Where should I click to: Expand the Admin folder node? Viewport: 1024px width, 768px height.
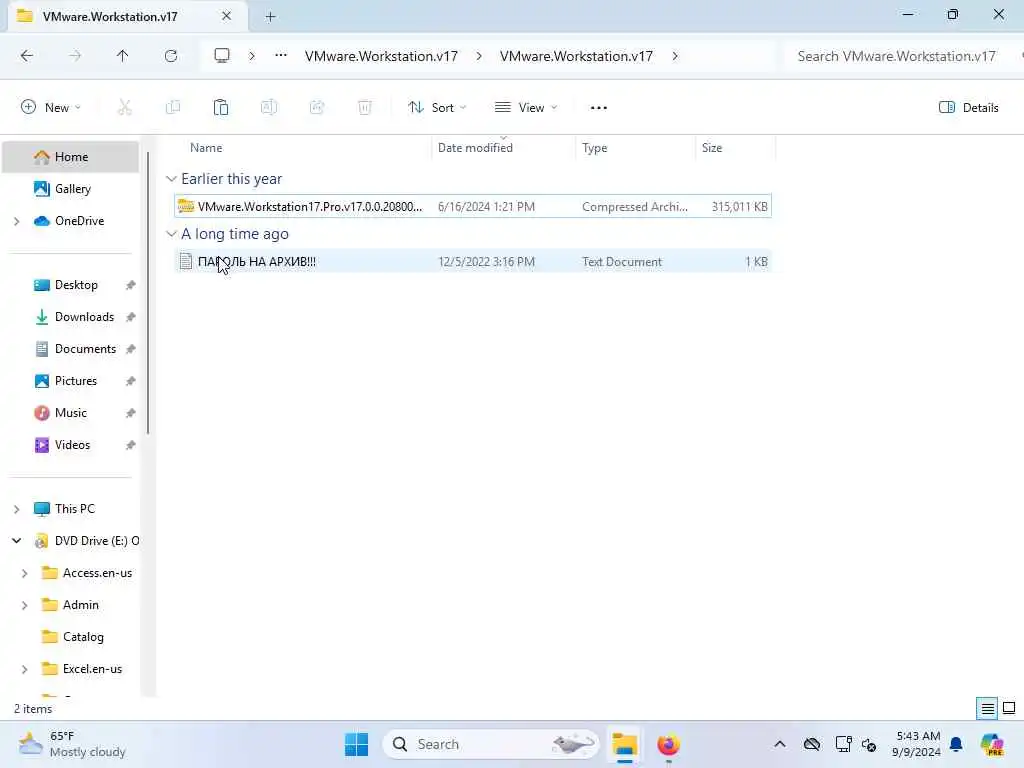(24, 605)
